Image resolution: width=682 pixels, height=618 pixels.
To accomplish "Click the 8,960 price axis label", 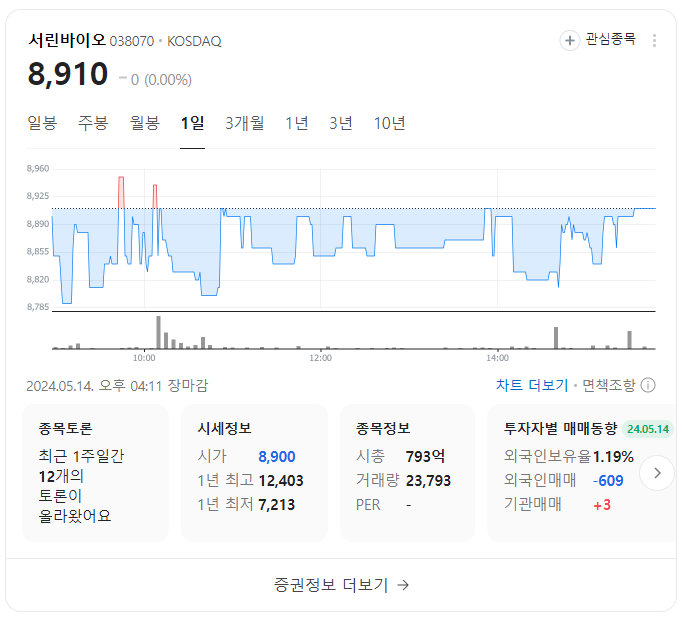I will point(38,168).
